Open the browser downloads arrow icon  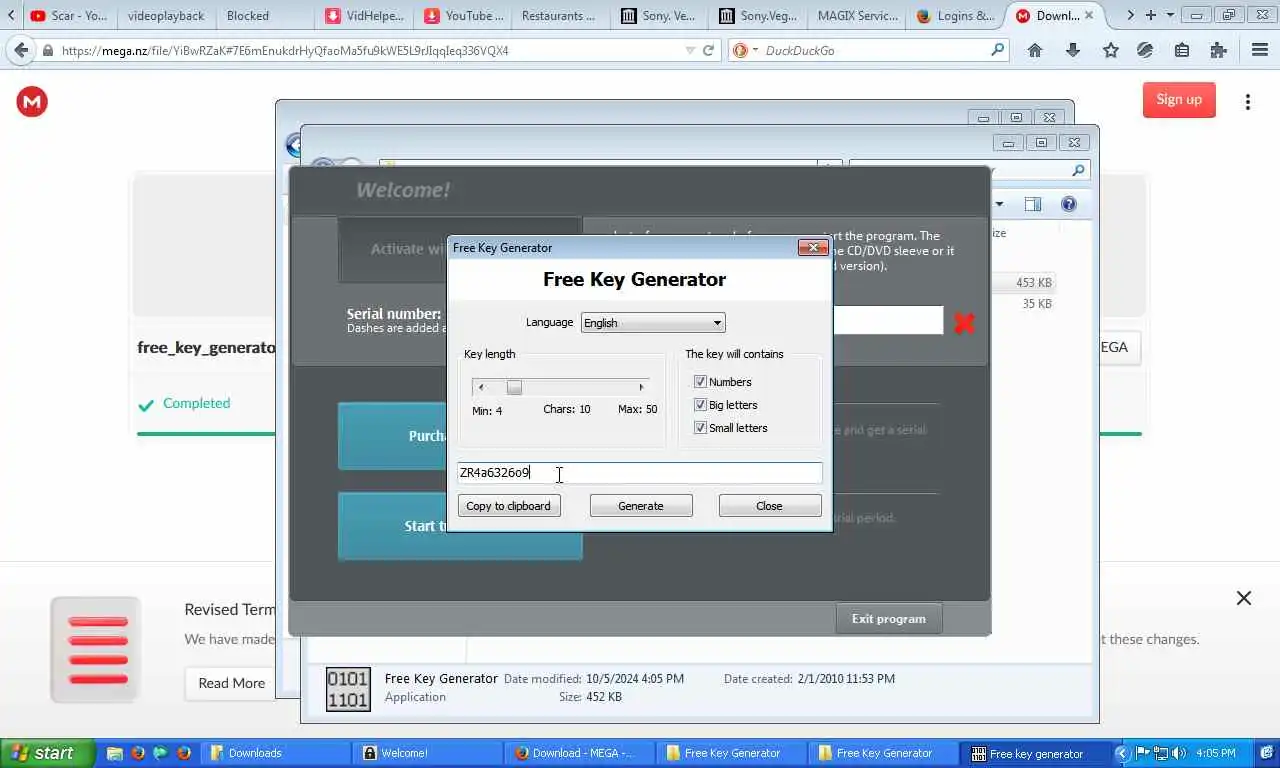tap(1073, 50)
